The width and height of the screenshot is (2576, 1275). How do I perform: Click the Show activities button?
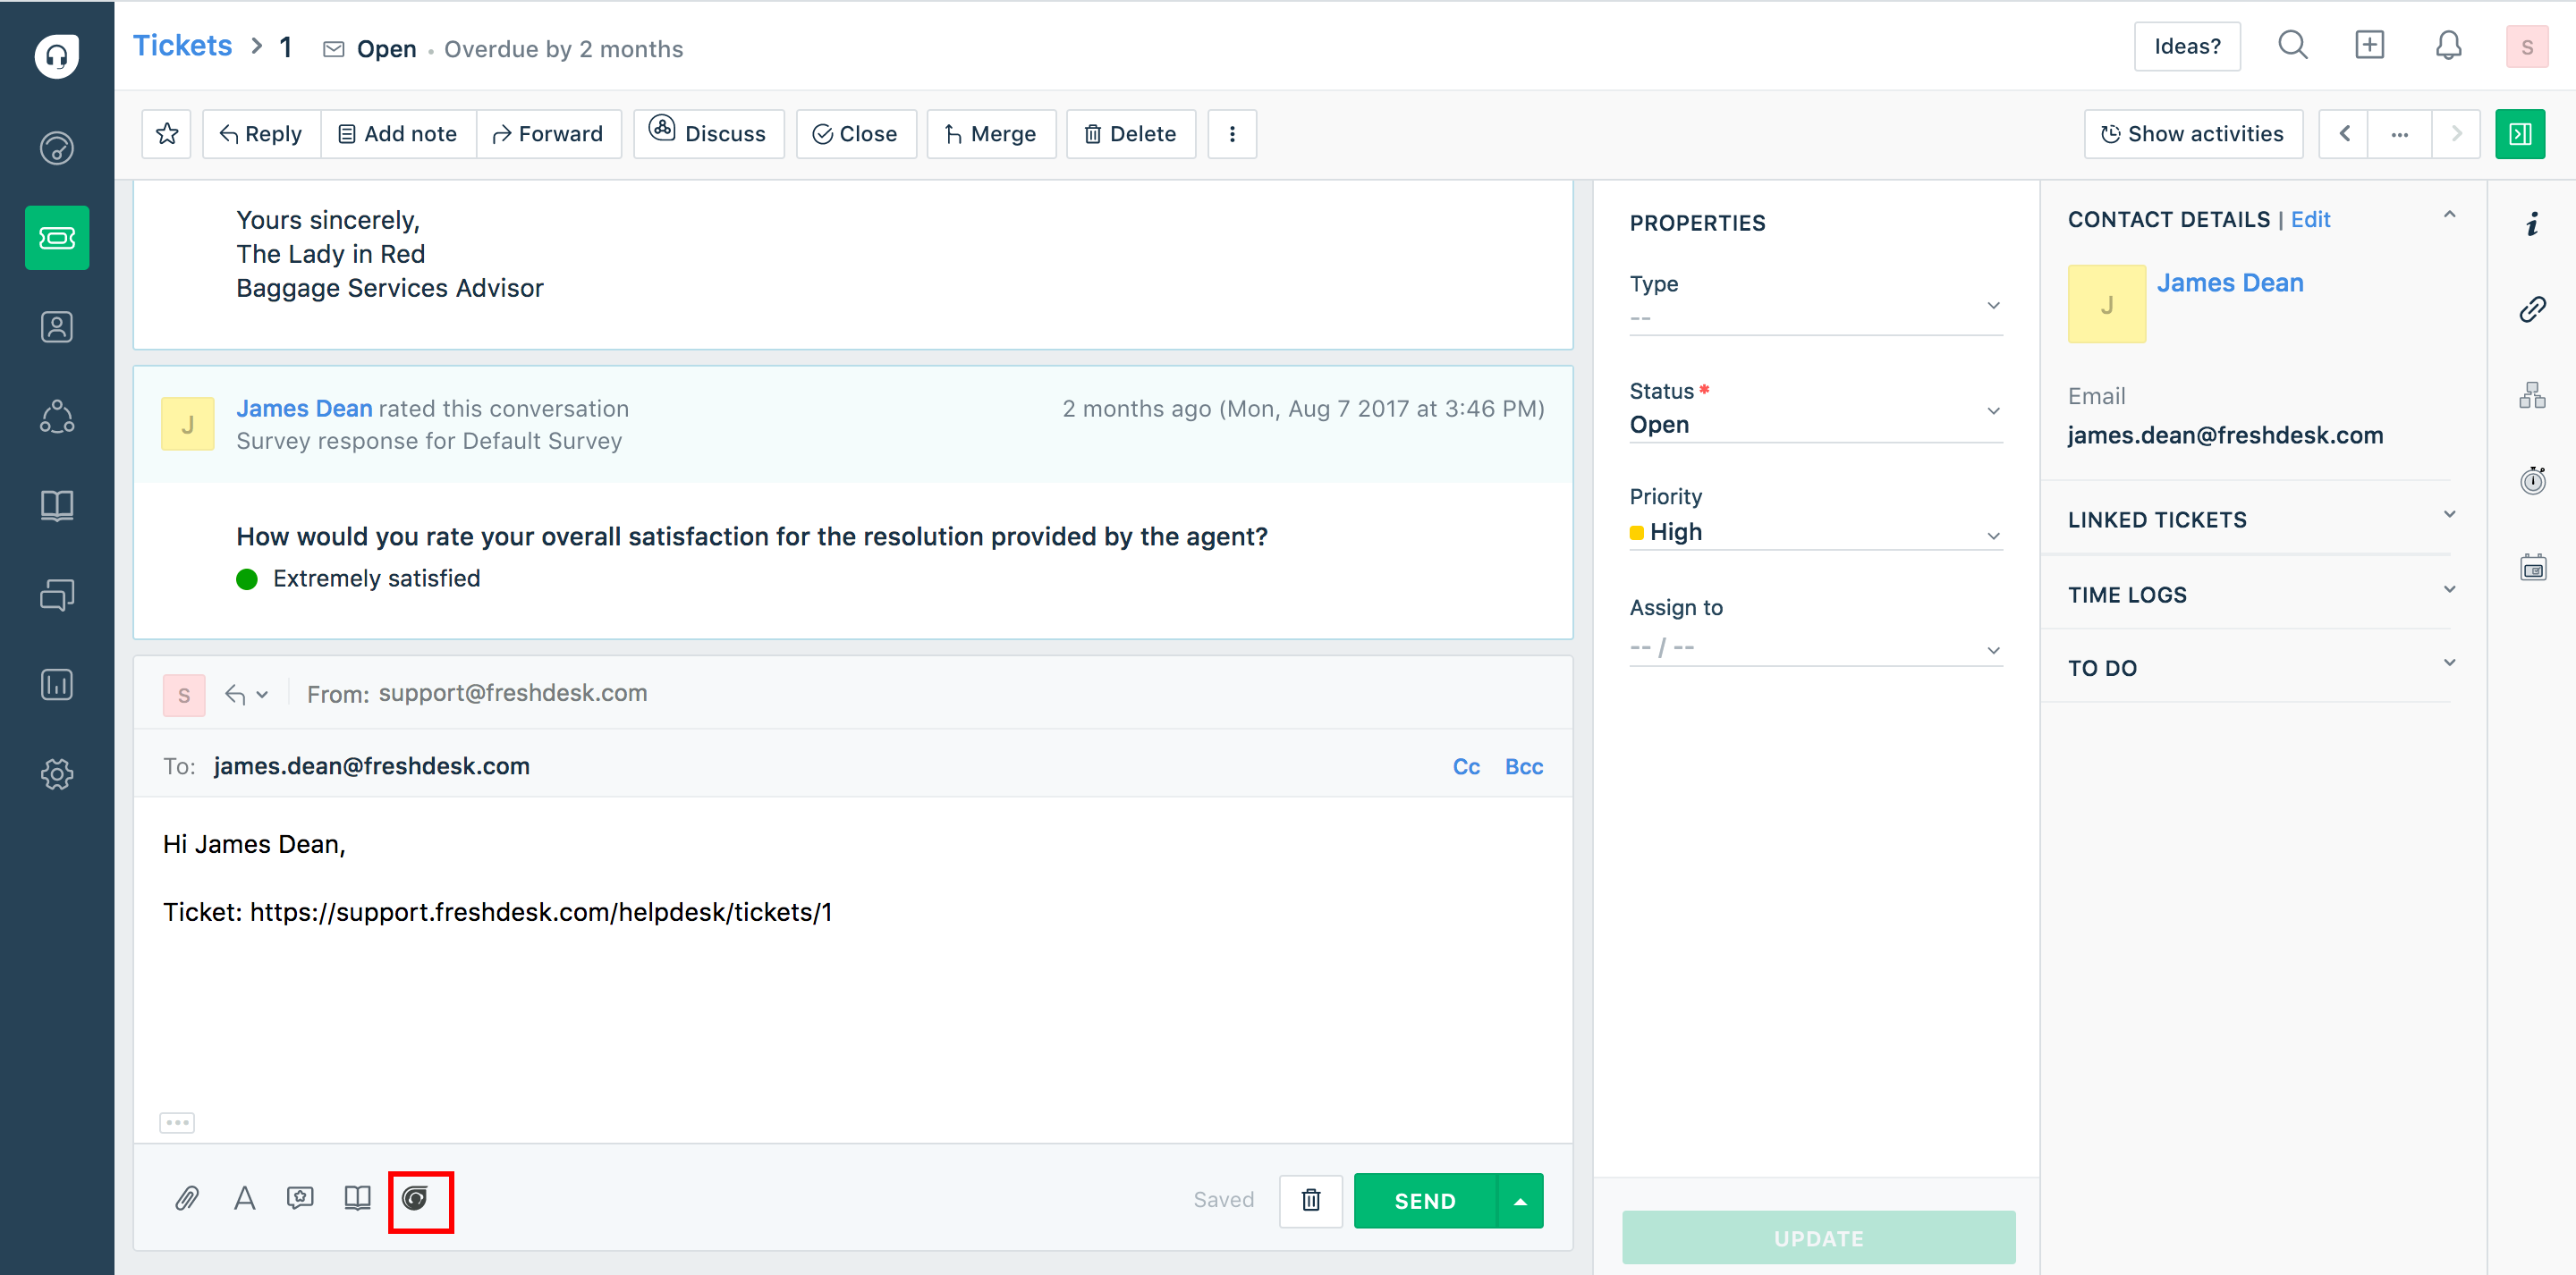[x=2193, y=133]
